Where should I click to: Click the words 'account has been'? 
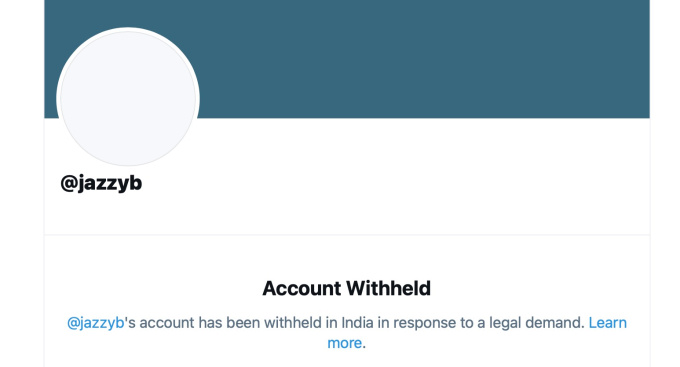200,323
